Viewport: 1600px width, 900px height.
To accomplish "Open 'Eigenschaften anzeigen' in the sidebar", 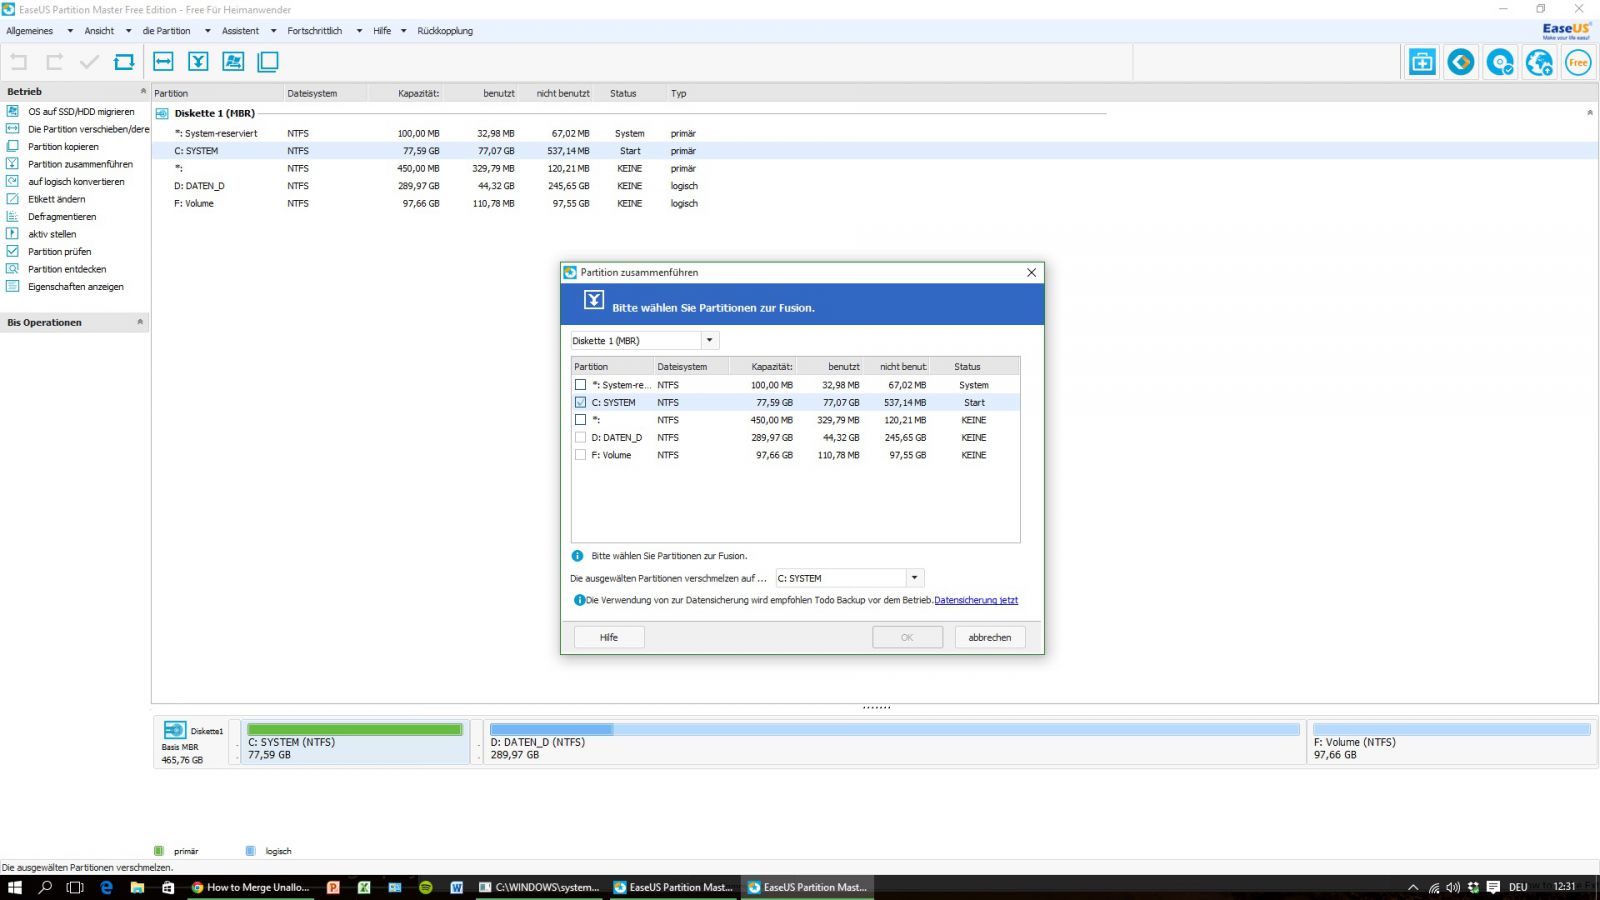I will (x=75, y=287).
